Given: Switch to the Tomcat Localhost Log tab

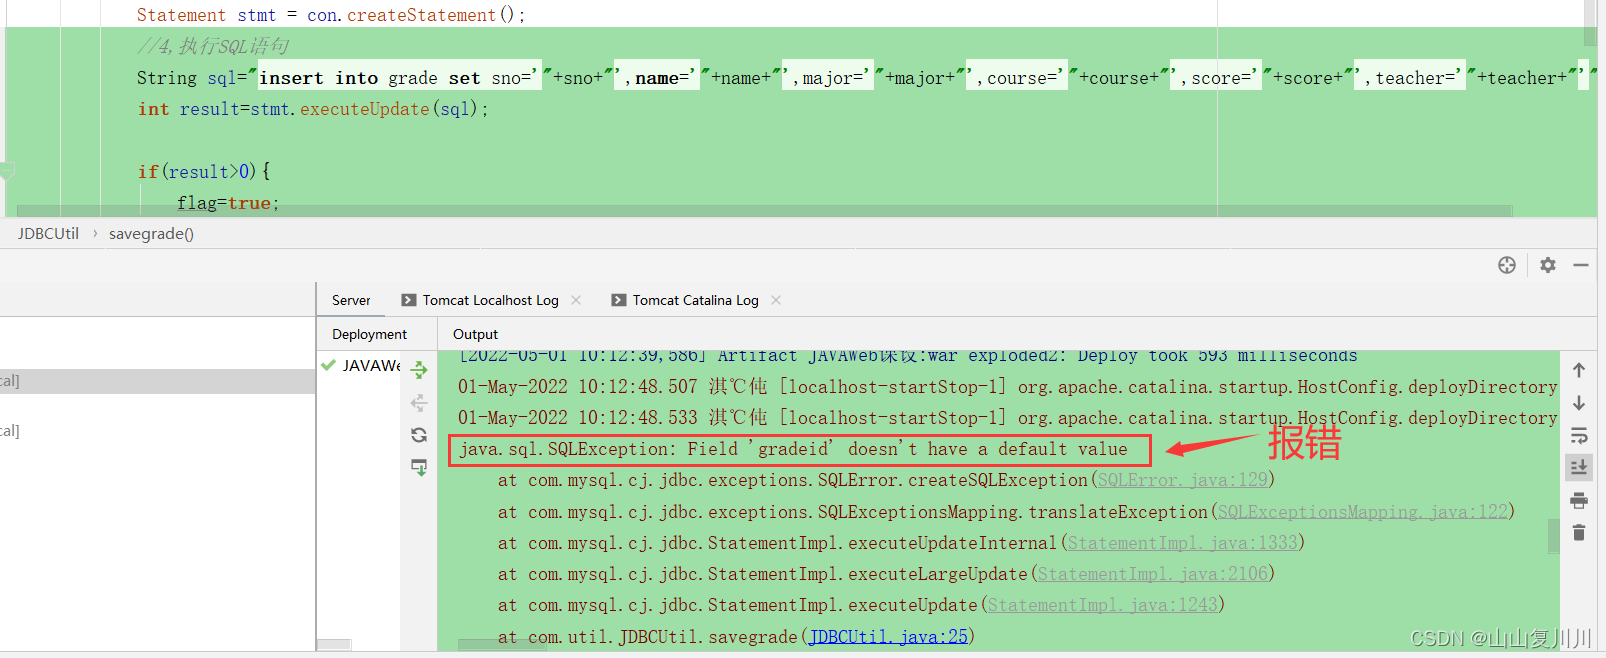Looking at the screenshot, I should pyautogui.click(x=490, y=300).
